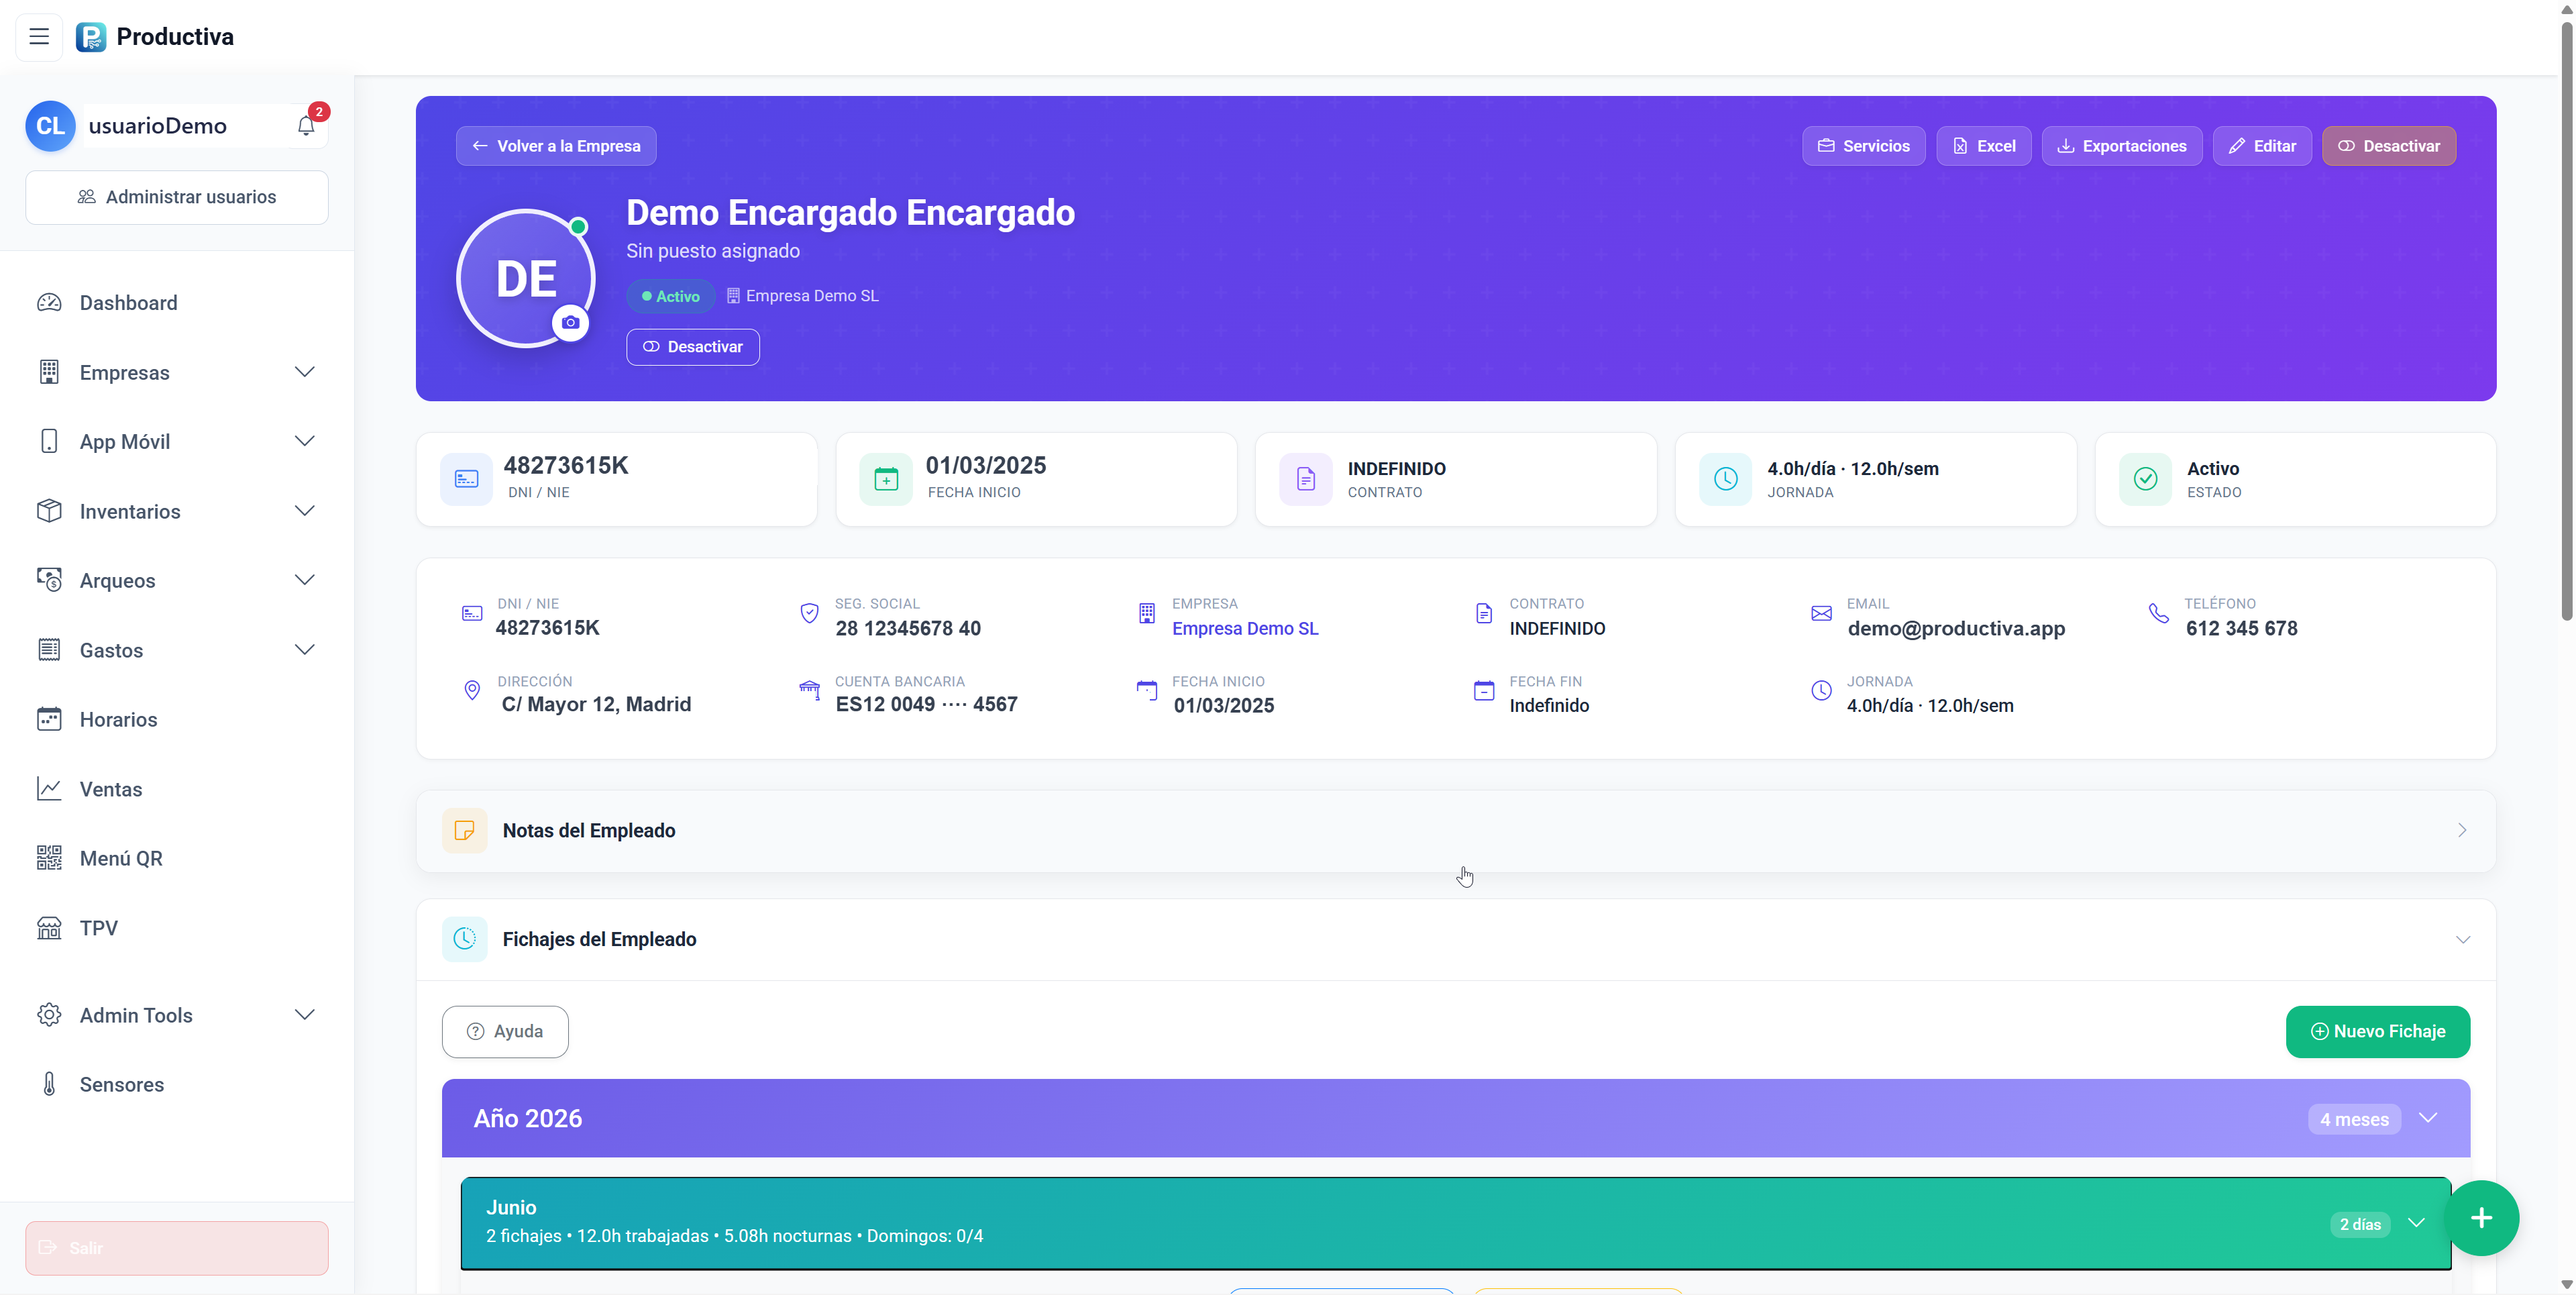Toggle Desactivar under employee name

tap(693, 347)
